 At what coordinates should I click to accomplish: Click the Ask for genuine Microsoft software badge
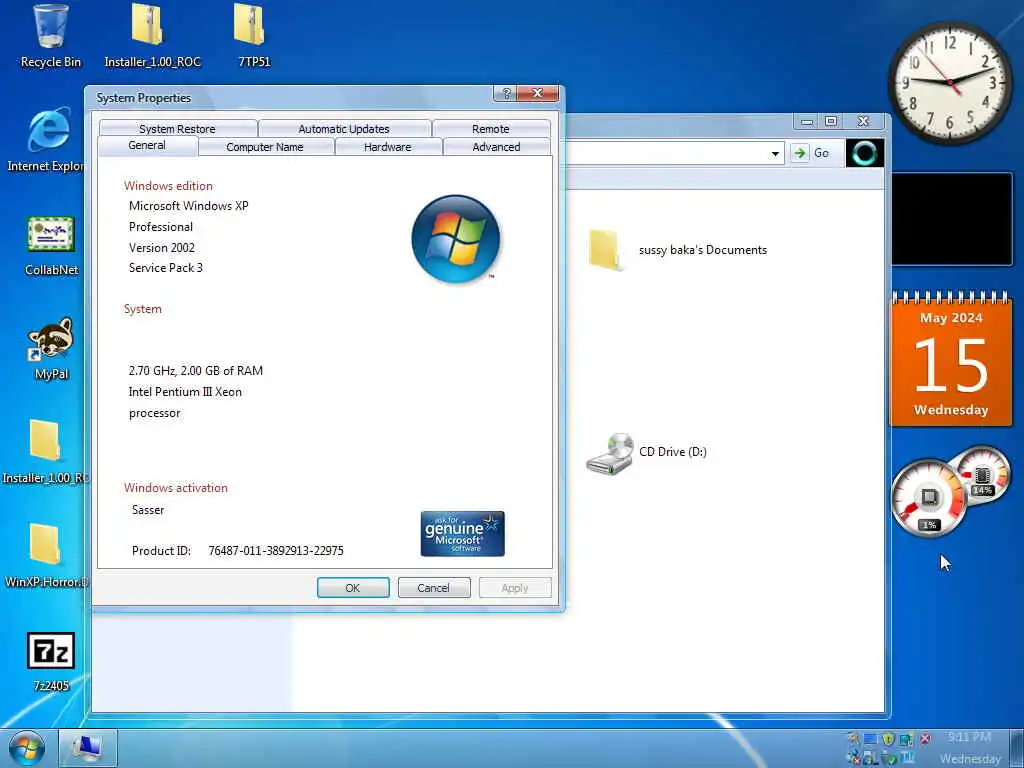click(462, 534)
